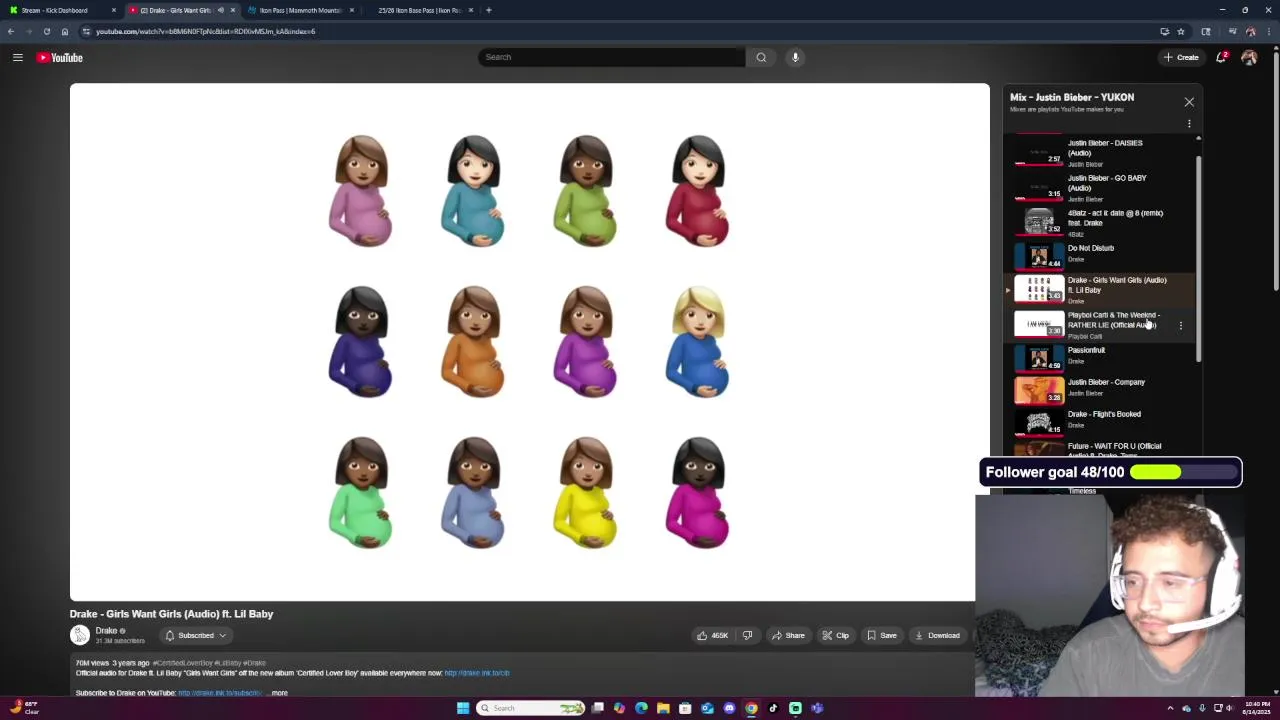Download the video
The image size is (1280, 720).
tap(937, 635)
